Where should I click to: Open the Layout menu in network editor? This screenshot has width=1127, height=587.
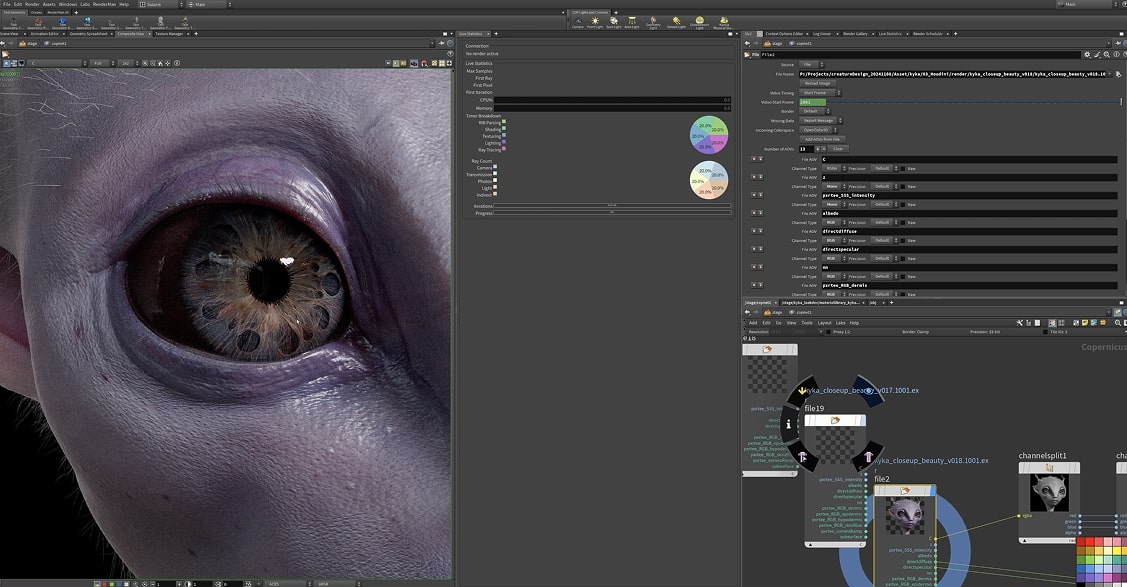coord(824,323)
